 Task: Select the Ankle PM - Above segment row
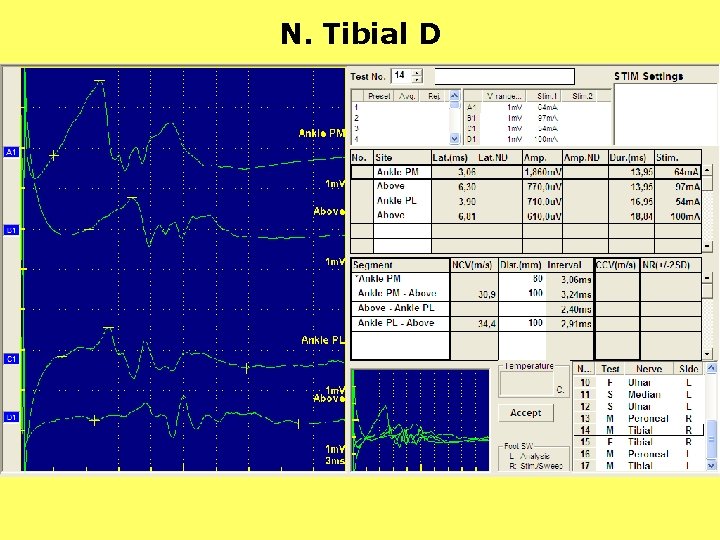pyautogui.click(x=526, y=293)
